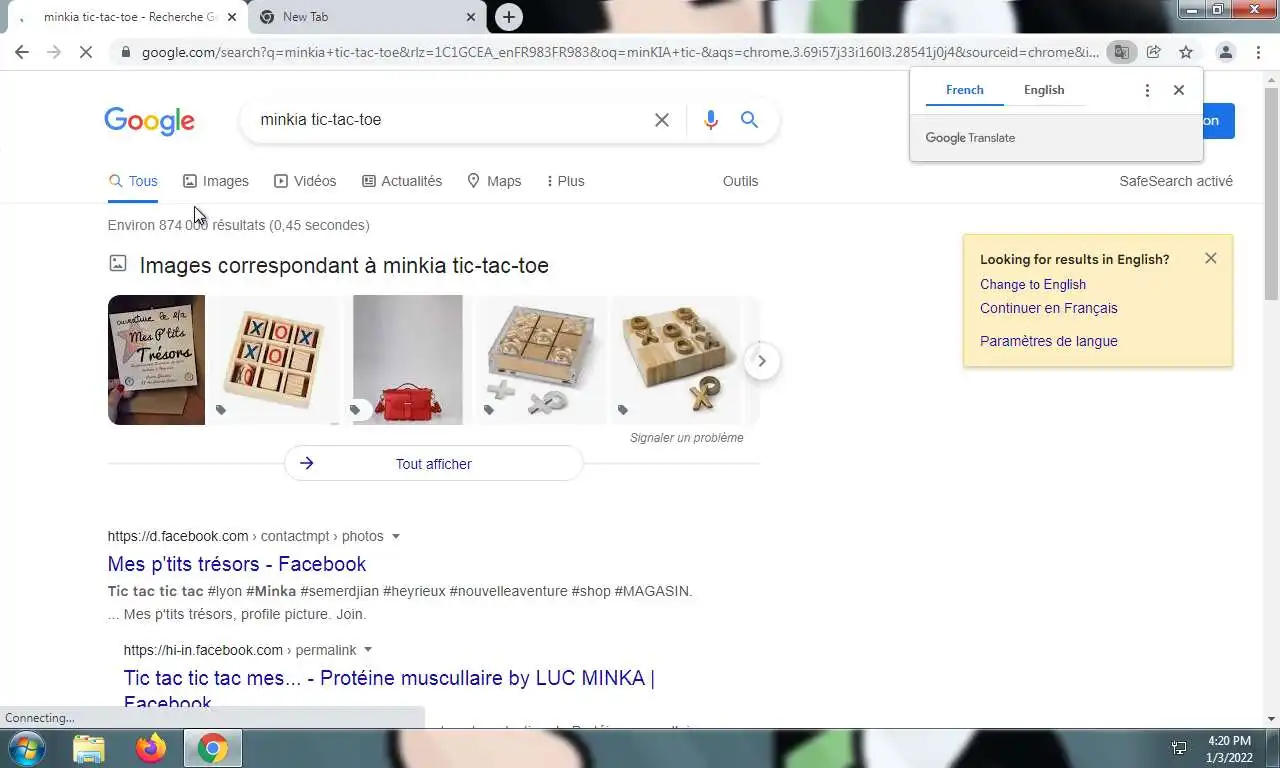Open translate popup options menu
Screen dimensions: 1280x768
pyautogui.click(x=1147, y=90)
